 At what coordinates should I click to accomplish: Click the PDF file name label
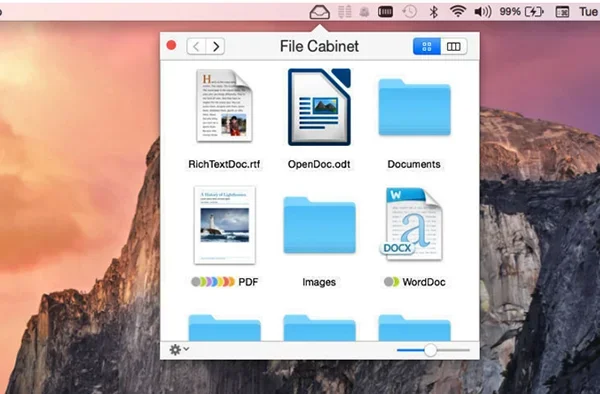248,282
